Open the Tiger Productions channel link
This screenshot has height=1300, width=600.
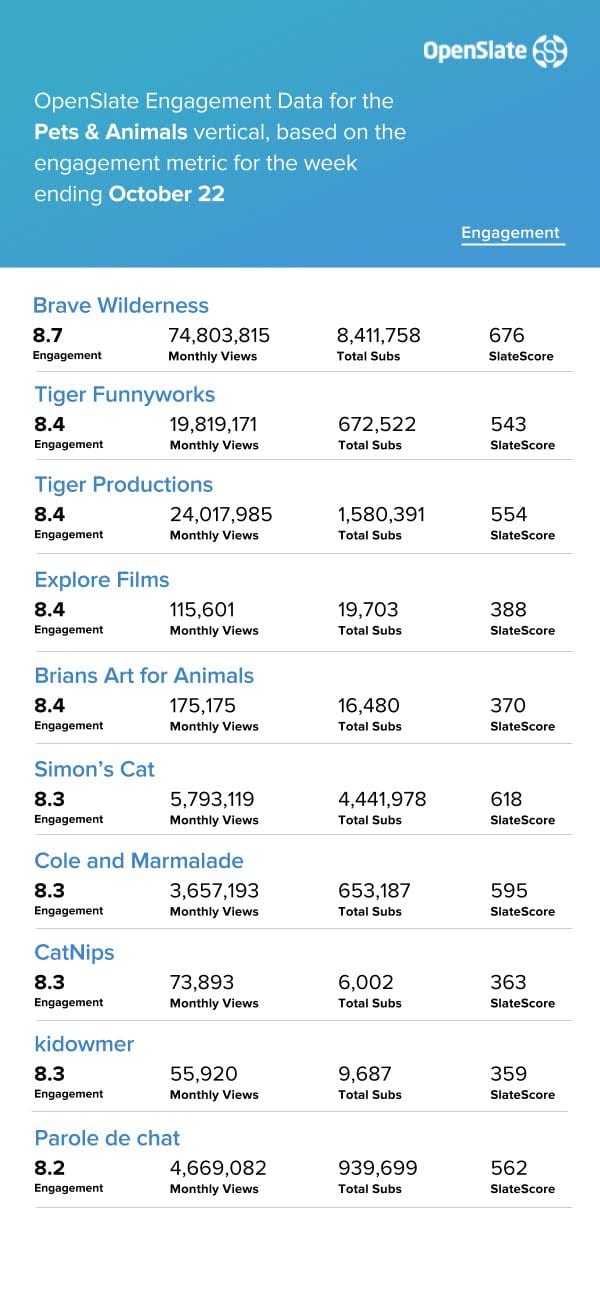[123, 484]
